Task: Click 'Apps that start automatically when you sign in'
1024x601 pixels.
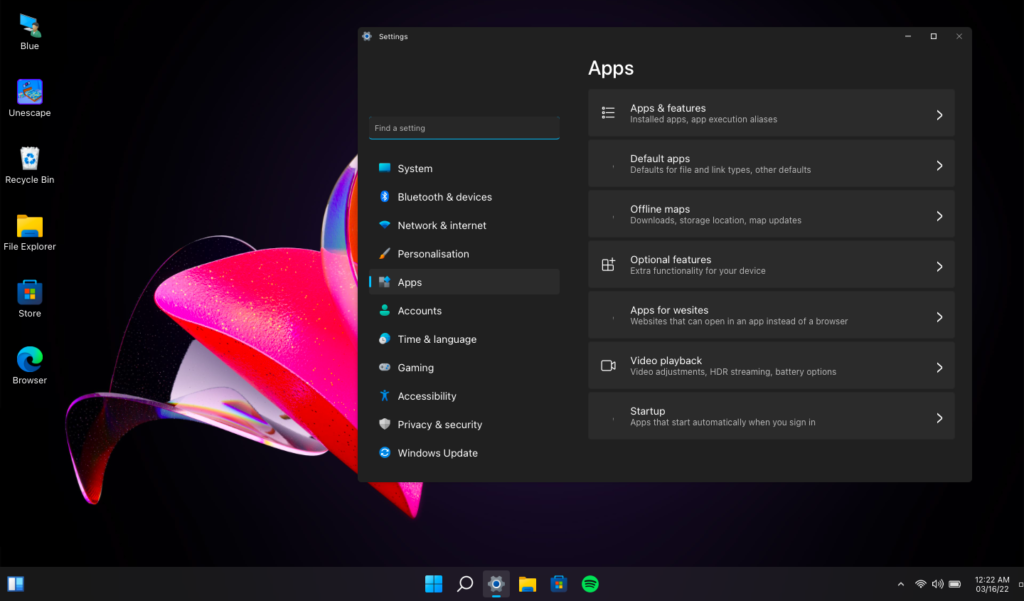Action: [x=722, y=423]
